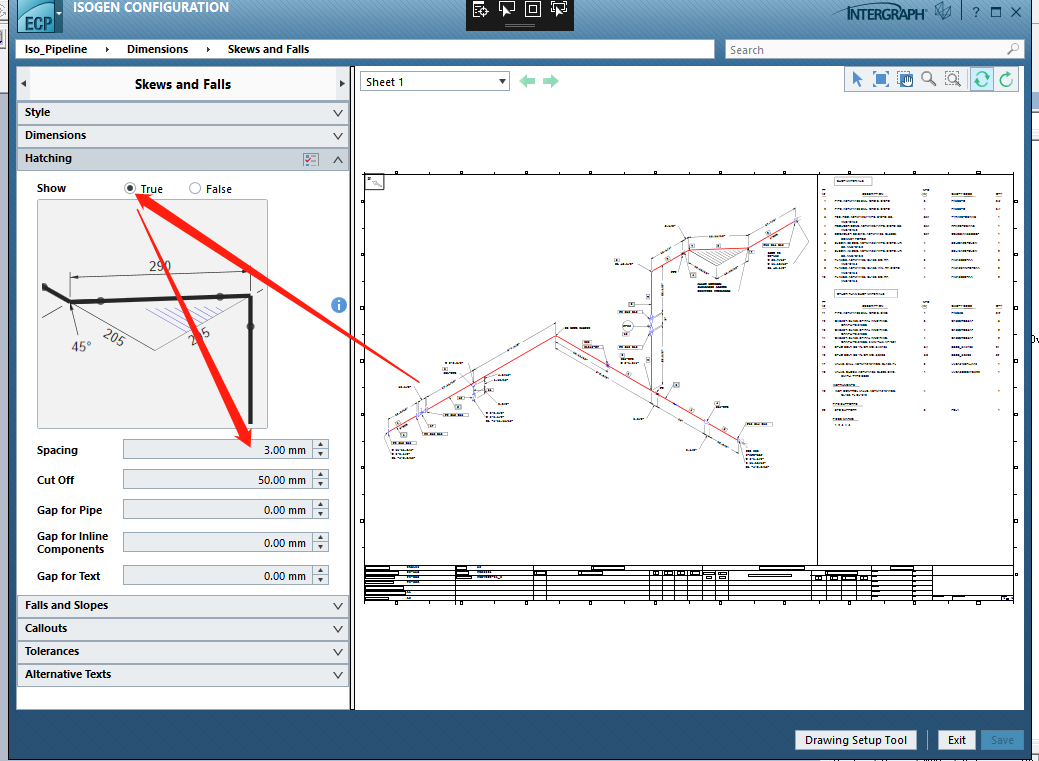The width and height of the screenshot is (1039, 761).
Task: Decrease Cut Off with down stepper
Action: pos(321,484)
